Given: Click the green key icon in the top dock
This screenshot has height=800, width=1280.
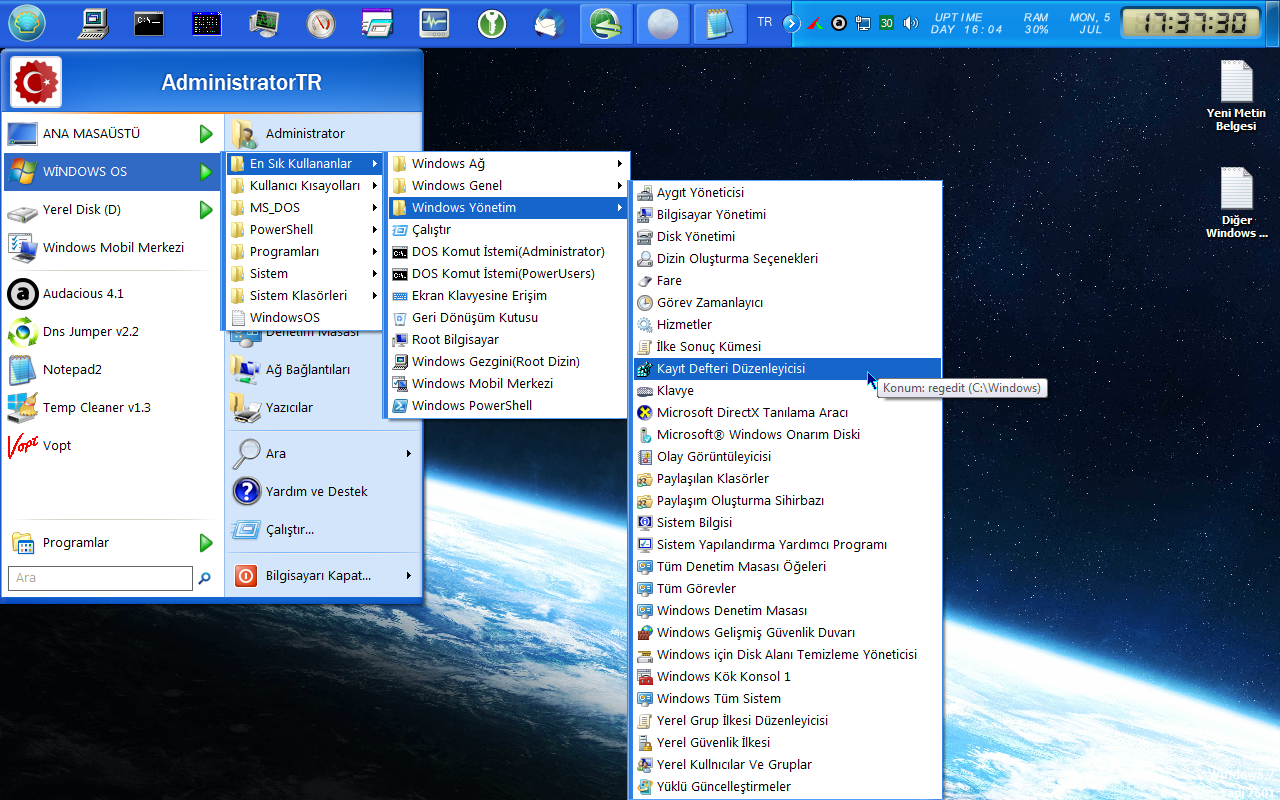Looking at the screenshot, I should [492, 23].
